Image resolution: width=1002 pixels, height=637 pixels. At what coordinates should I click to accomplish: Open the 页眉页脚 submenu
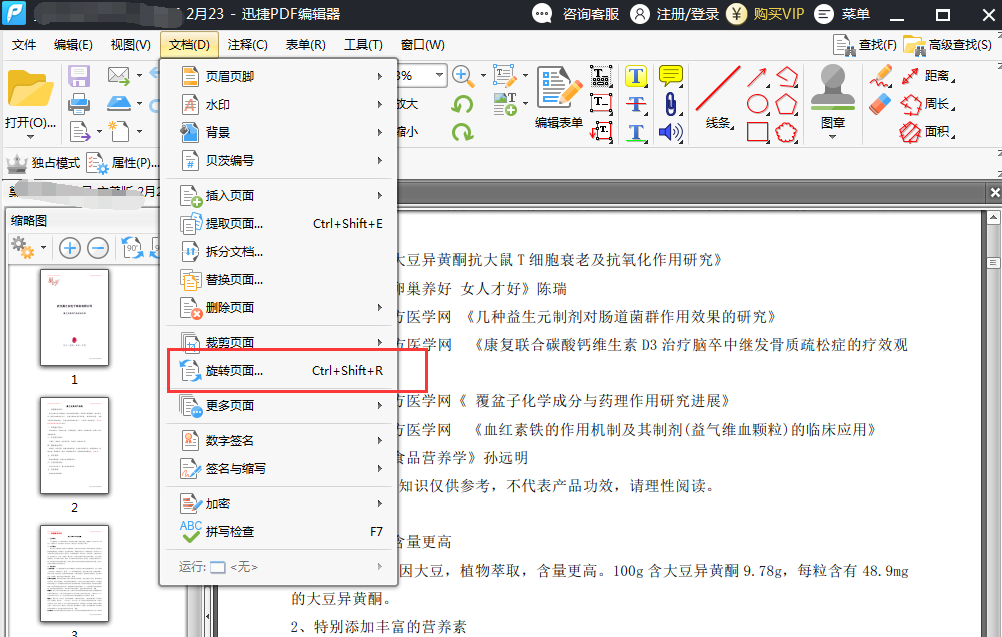280,76
